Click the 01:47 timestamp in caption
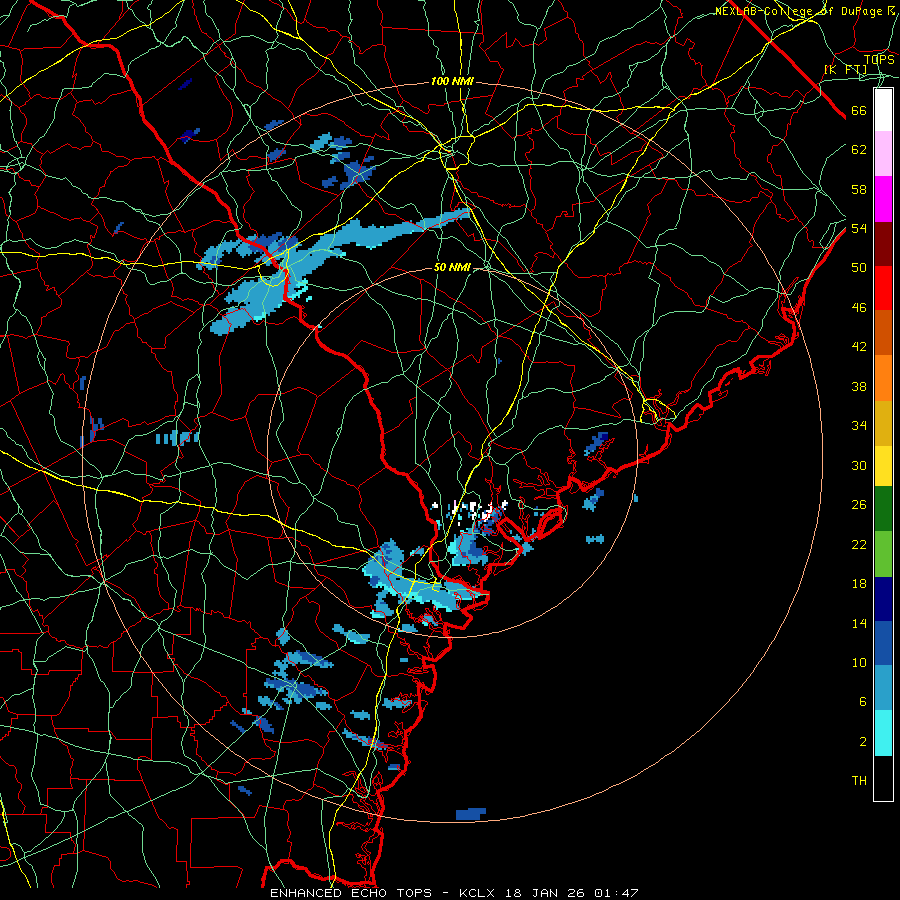Screen dimensions: 900x900 pos(616,893)
